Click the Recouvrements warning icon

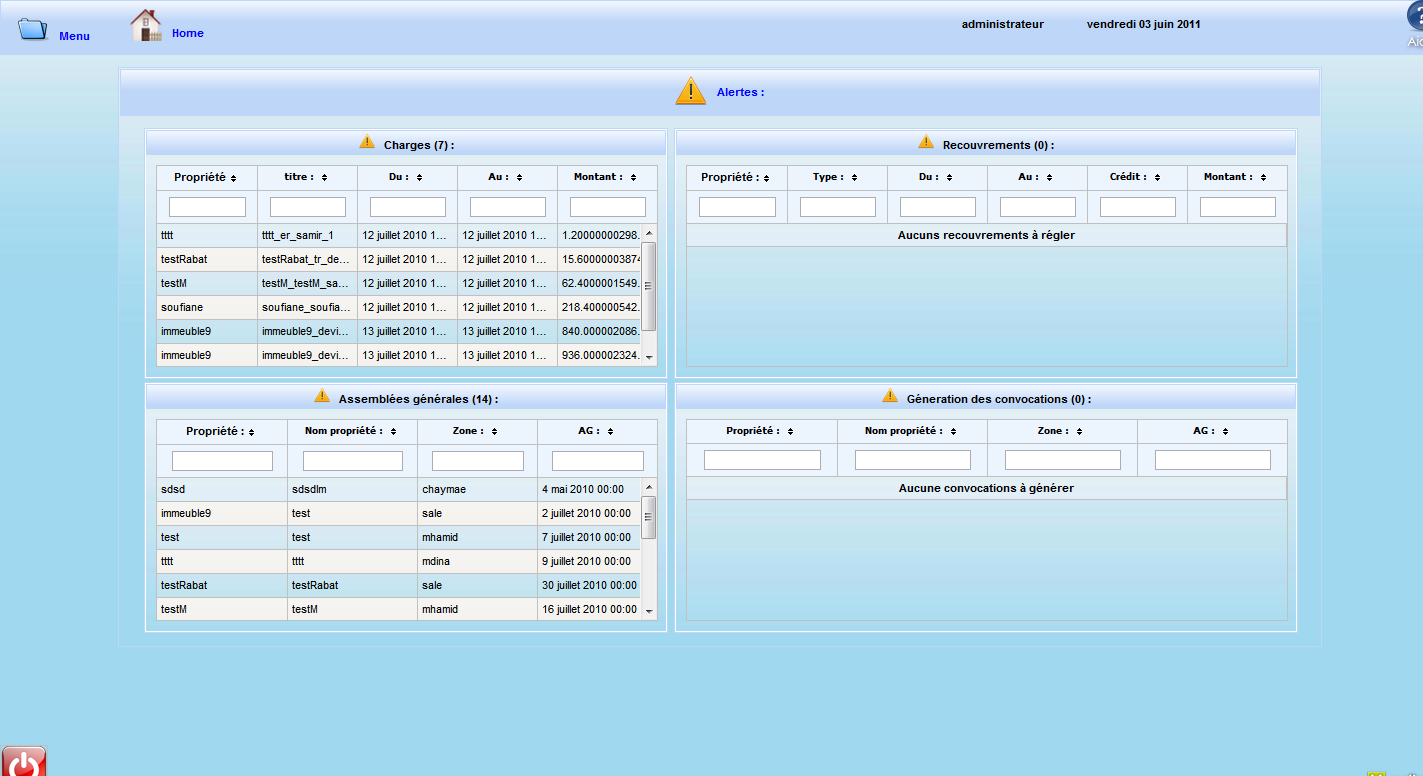(x=926, y=142)
